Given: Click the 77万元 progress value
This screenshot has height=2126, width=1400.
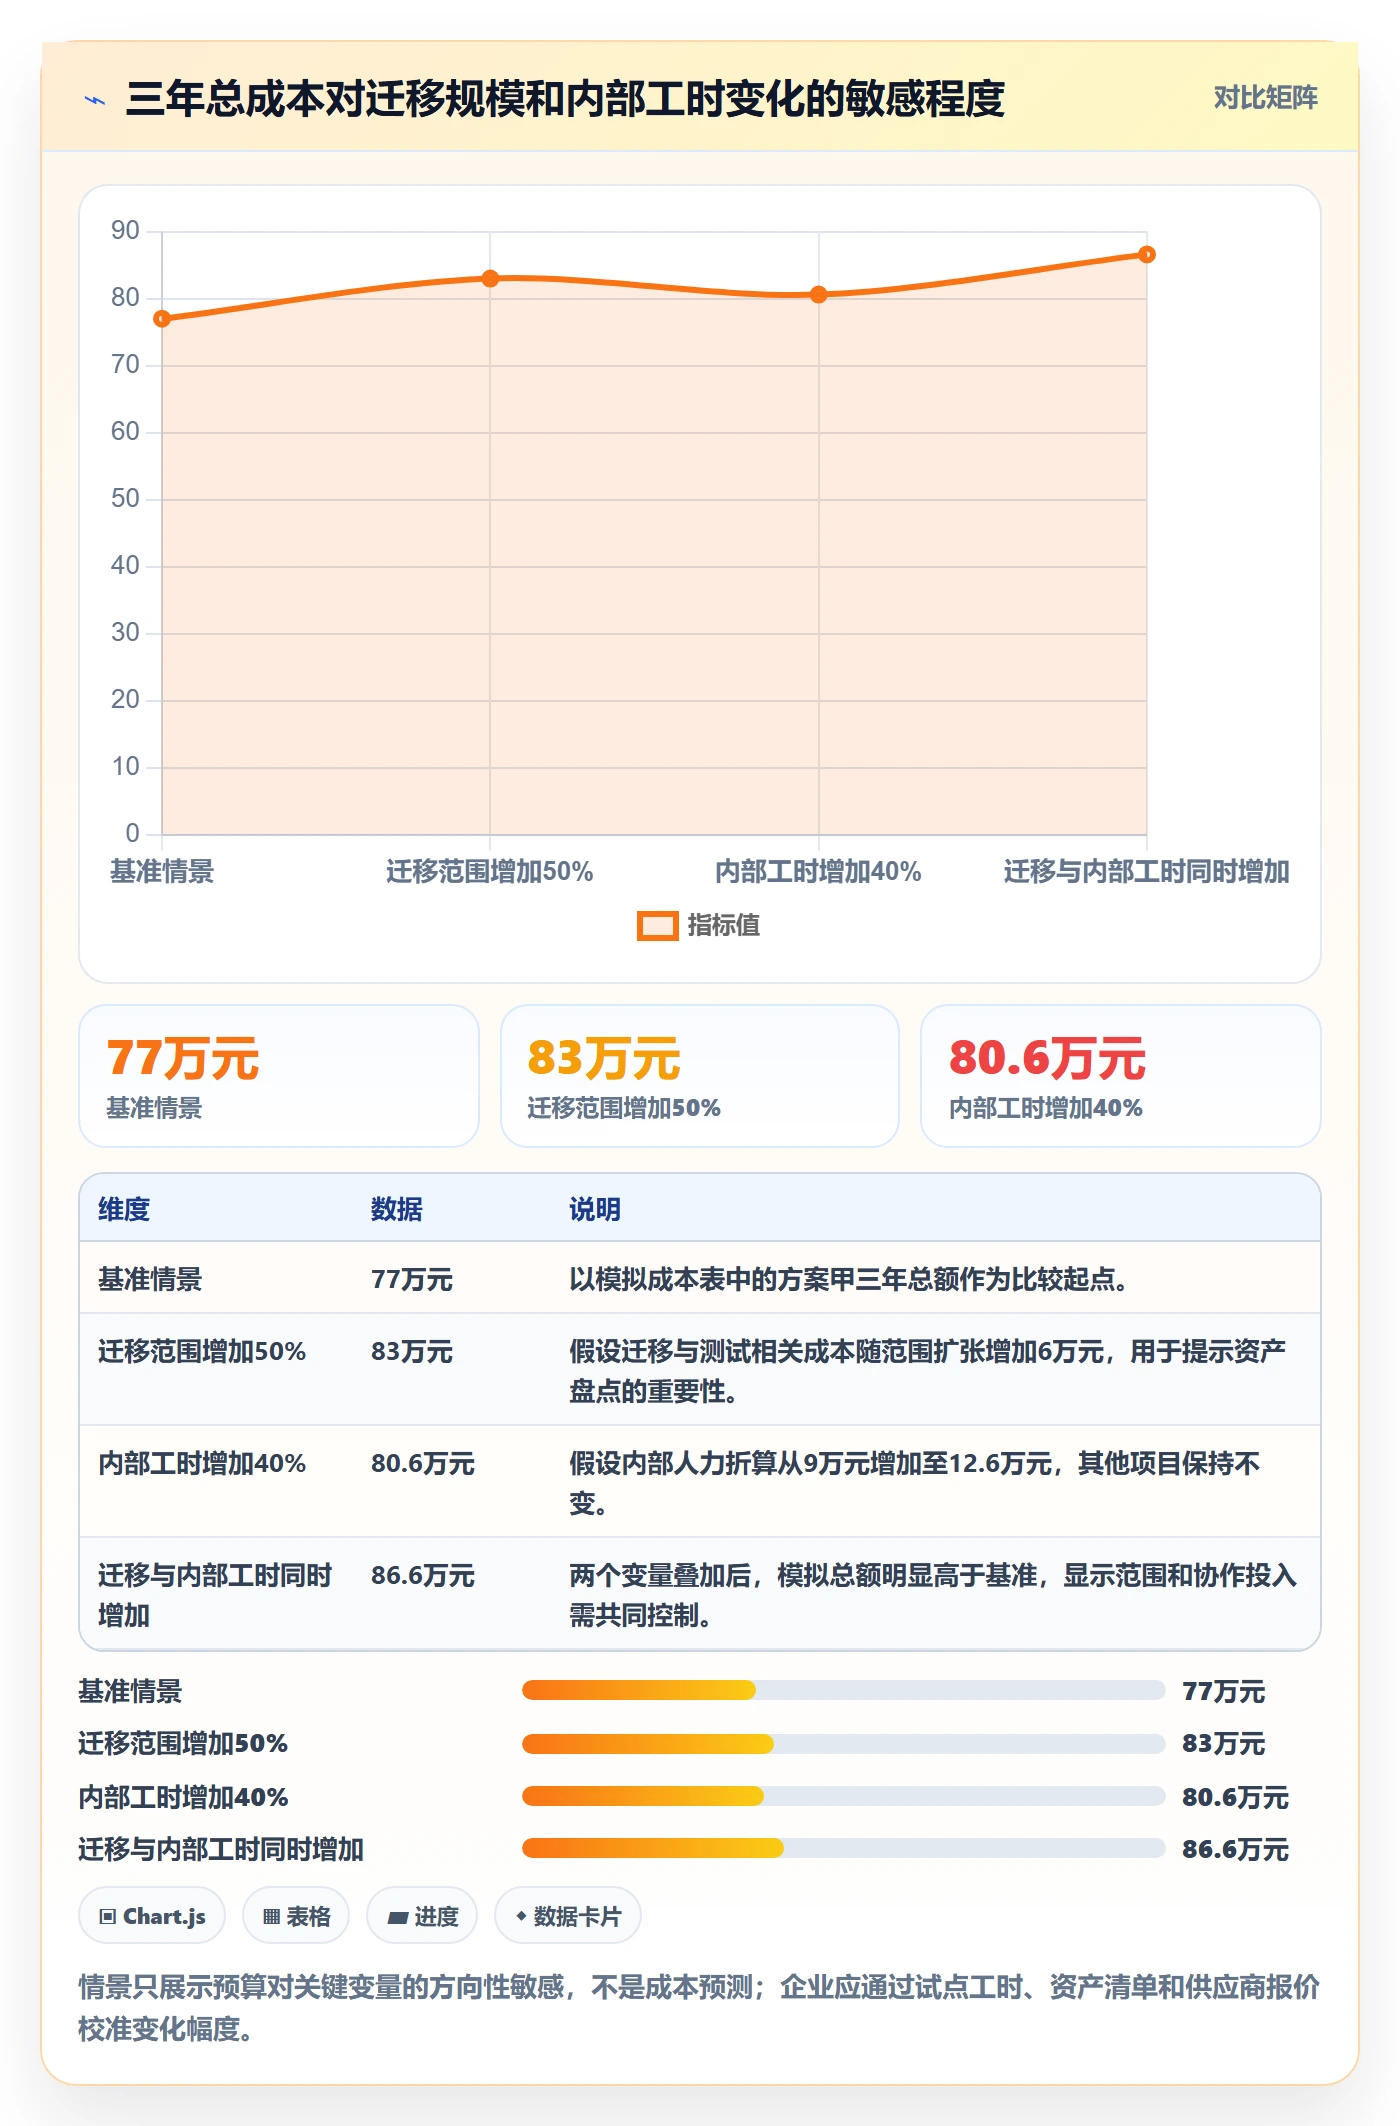Looking at the screenshot, I should (x=1224, y=1691).
